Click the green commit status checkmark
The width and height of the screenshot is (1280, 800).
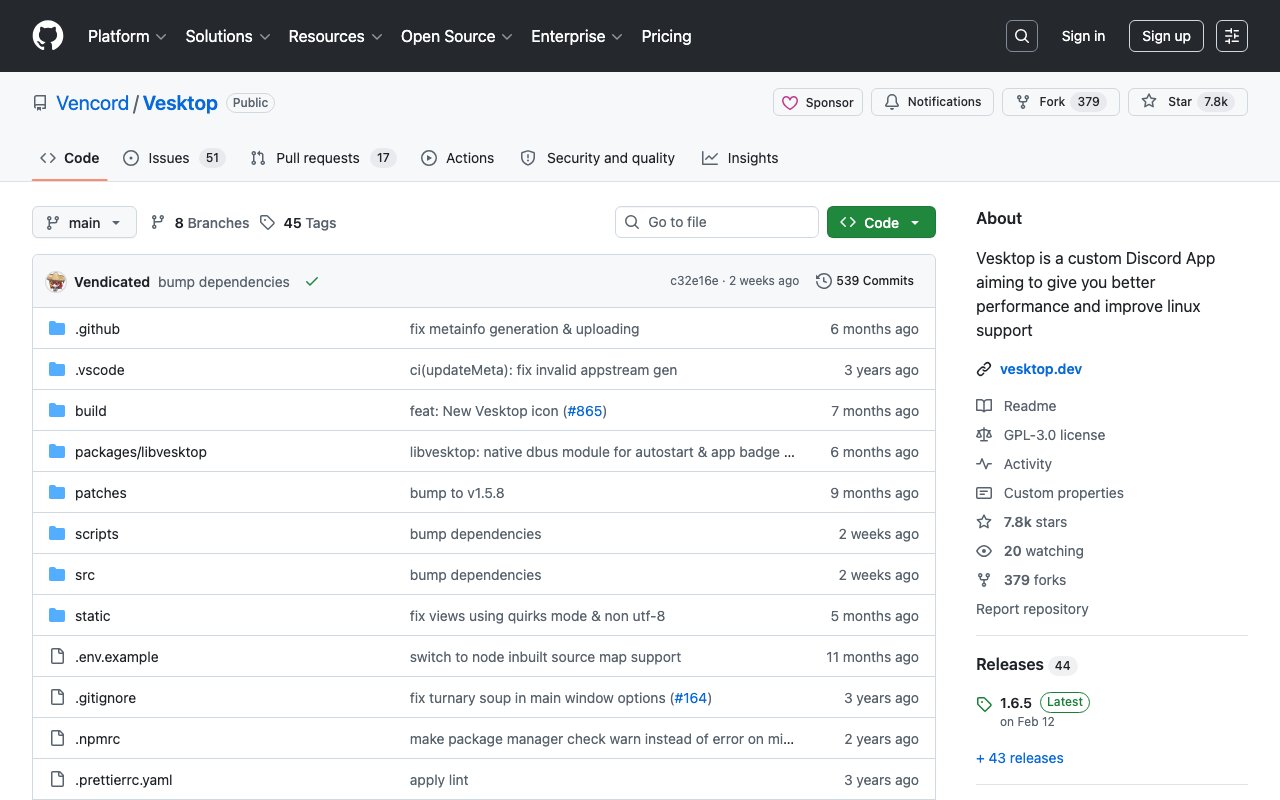point(312,282)
